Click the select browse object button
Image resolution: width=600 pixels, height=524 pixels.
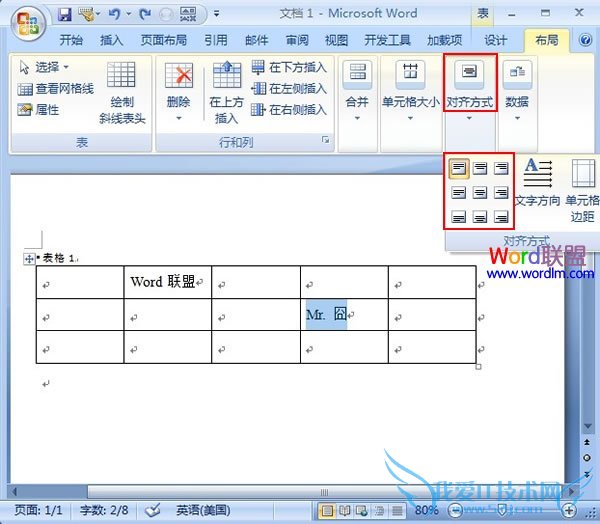click(587, 458)
